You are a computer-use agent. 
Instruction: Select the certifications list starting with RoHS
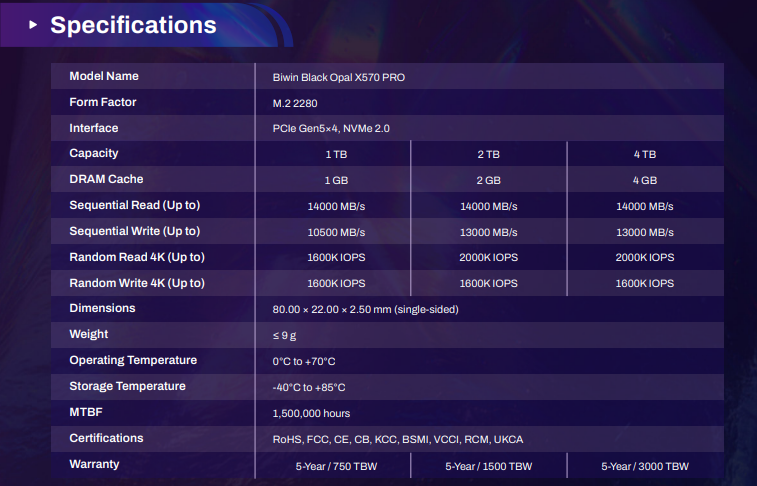click(x=397, y=439)
